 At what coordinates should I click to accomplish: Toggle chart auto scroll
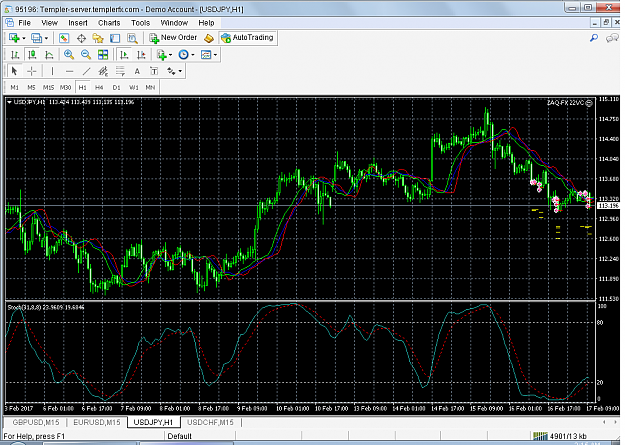click(x=124, y=55)
